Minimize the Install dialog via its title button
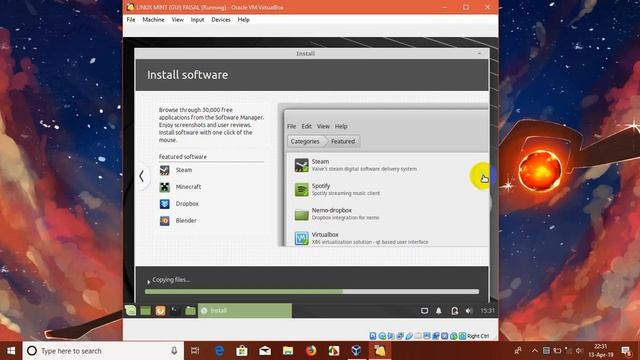The image size is (640, 360). 479,53
